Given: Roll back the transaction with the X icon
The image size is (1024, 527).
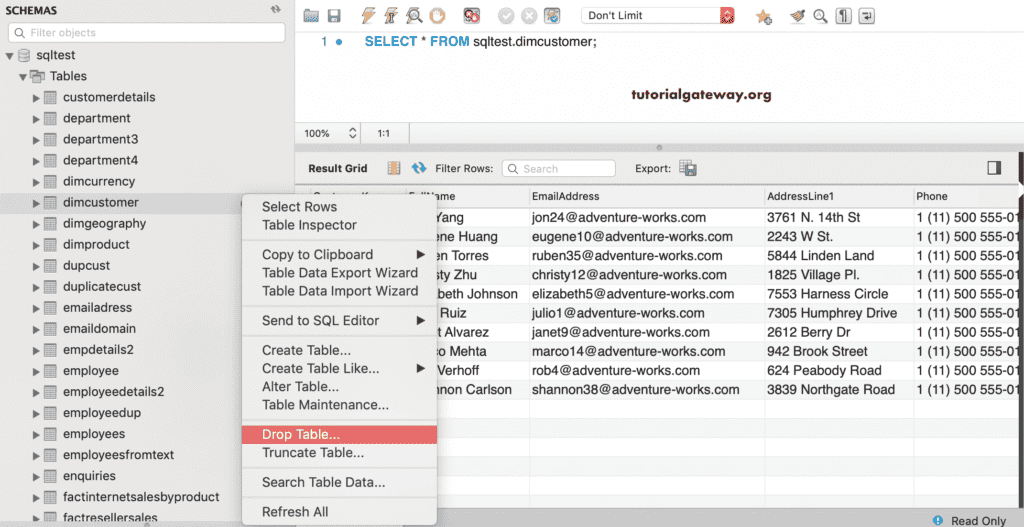Looking at the screenshot, I should 529,16.
